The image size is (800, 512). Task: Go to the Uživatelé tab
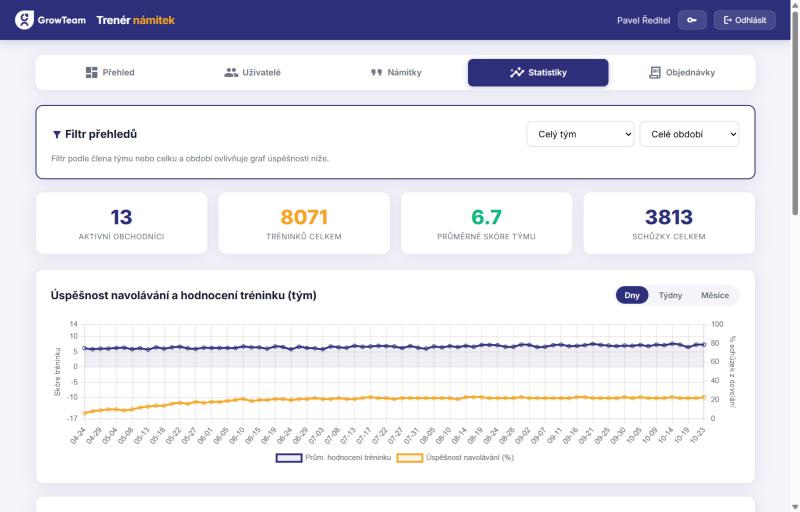pyautogui.click(x=253, y=72)
